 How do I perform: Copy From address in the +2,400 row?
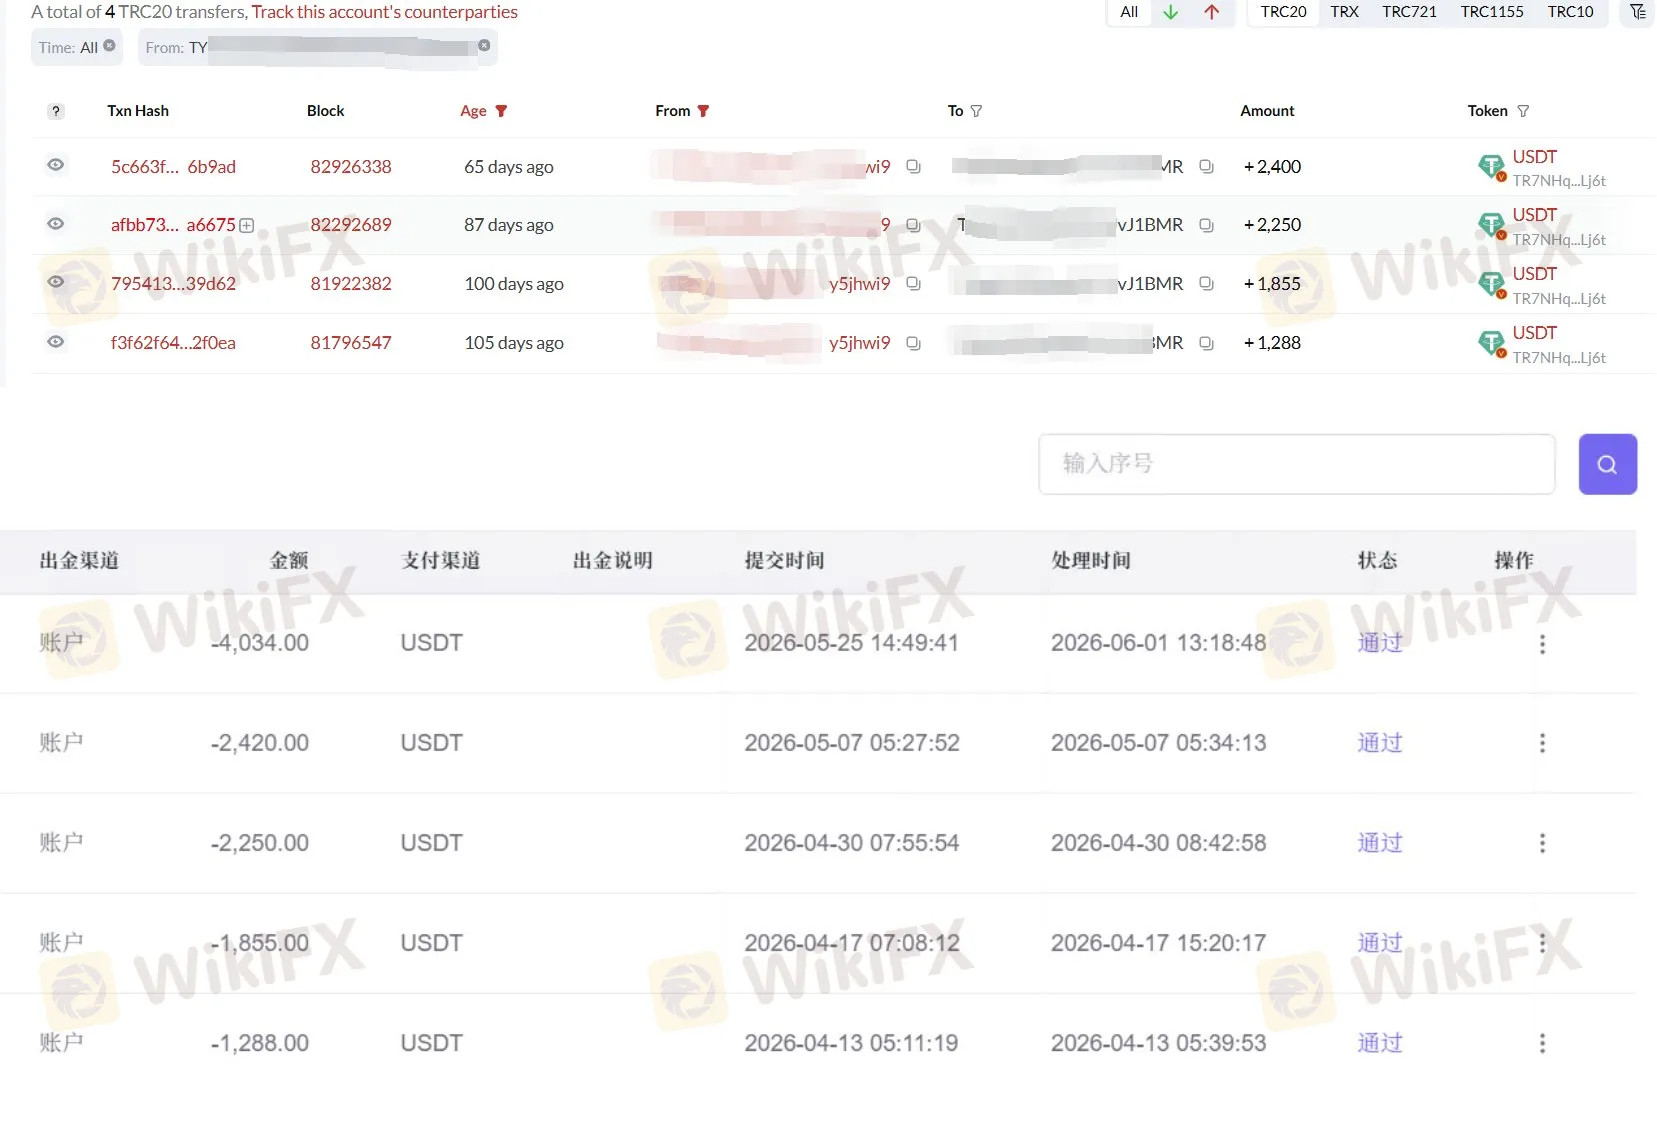pos(913,167)
